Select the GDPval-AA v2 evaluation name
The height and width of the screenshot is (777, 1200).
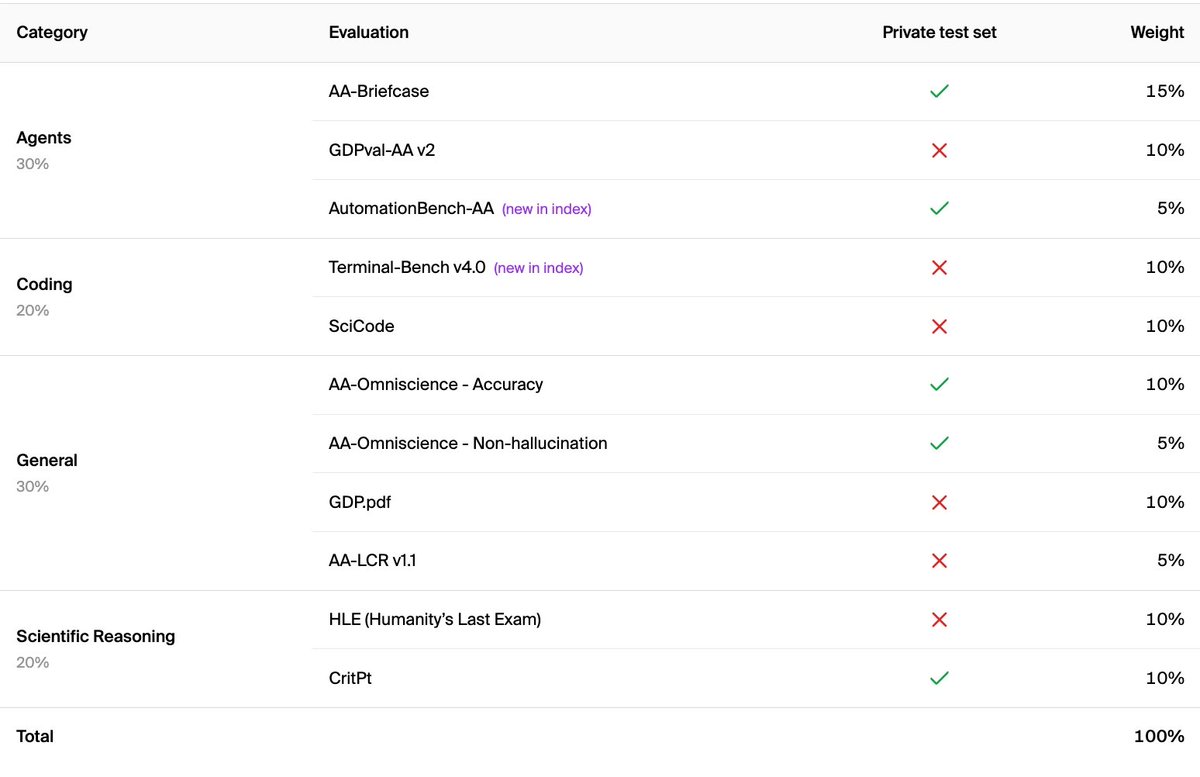click(x=382, y=150)
